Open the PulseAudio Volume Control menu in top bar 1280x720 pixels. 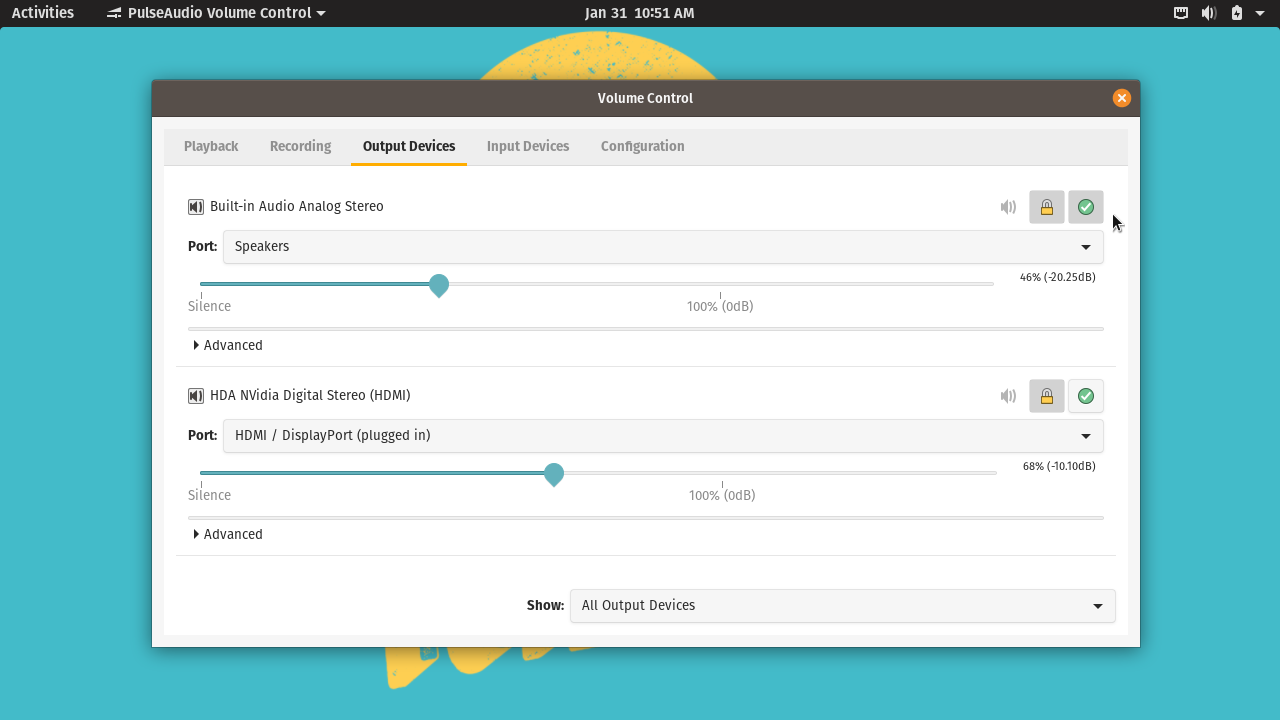tap(213, 13)
